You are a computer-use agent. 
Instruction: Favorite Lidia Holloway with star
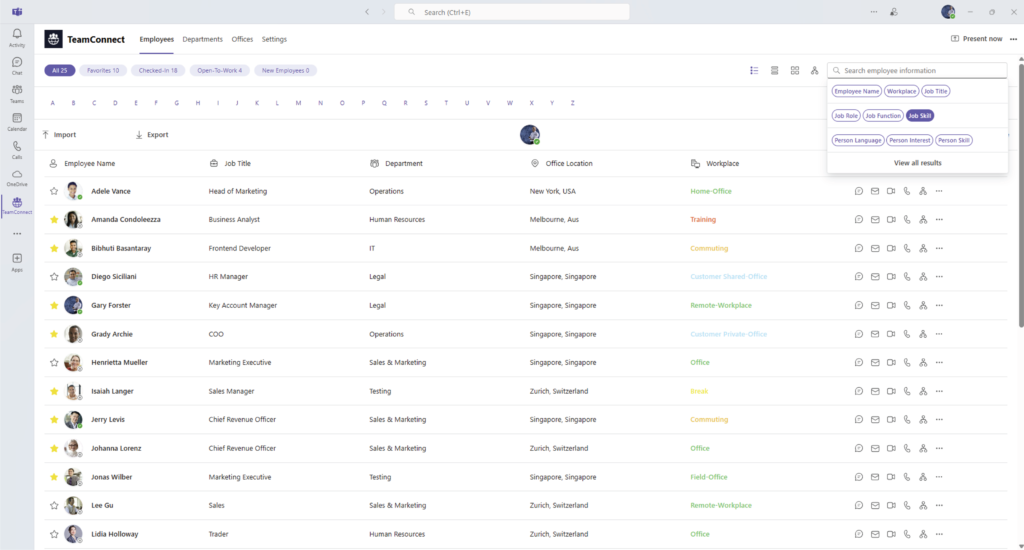coord(54,534)
